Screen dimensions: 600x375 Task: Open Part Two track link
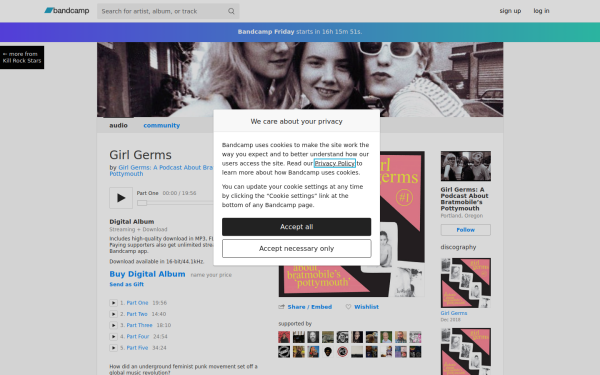(137, 314)
